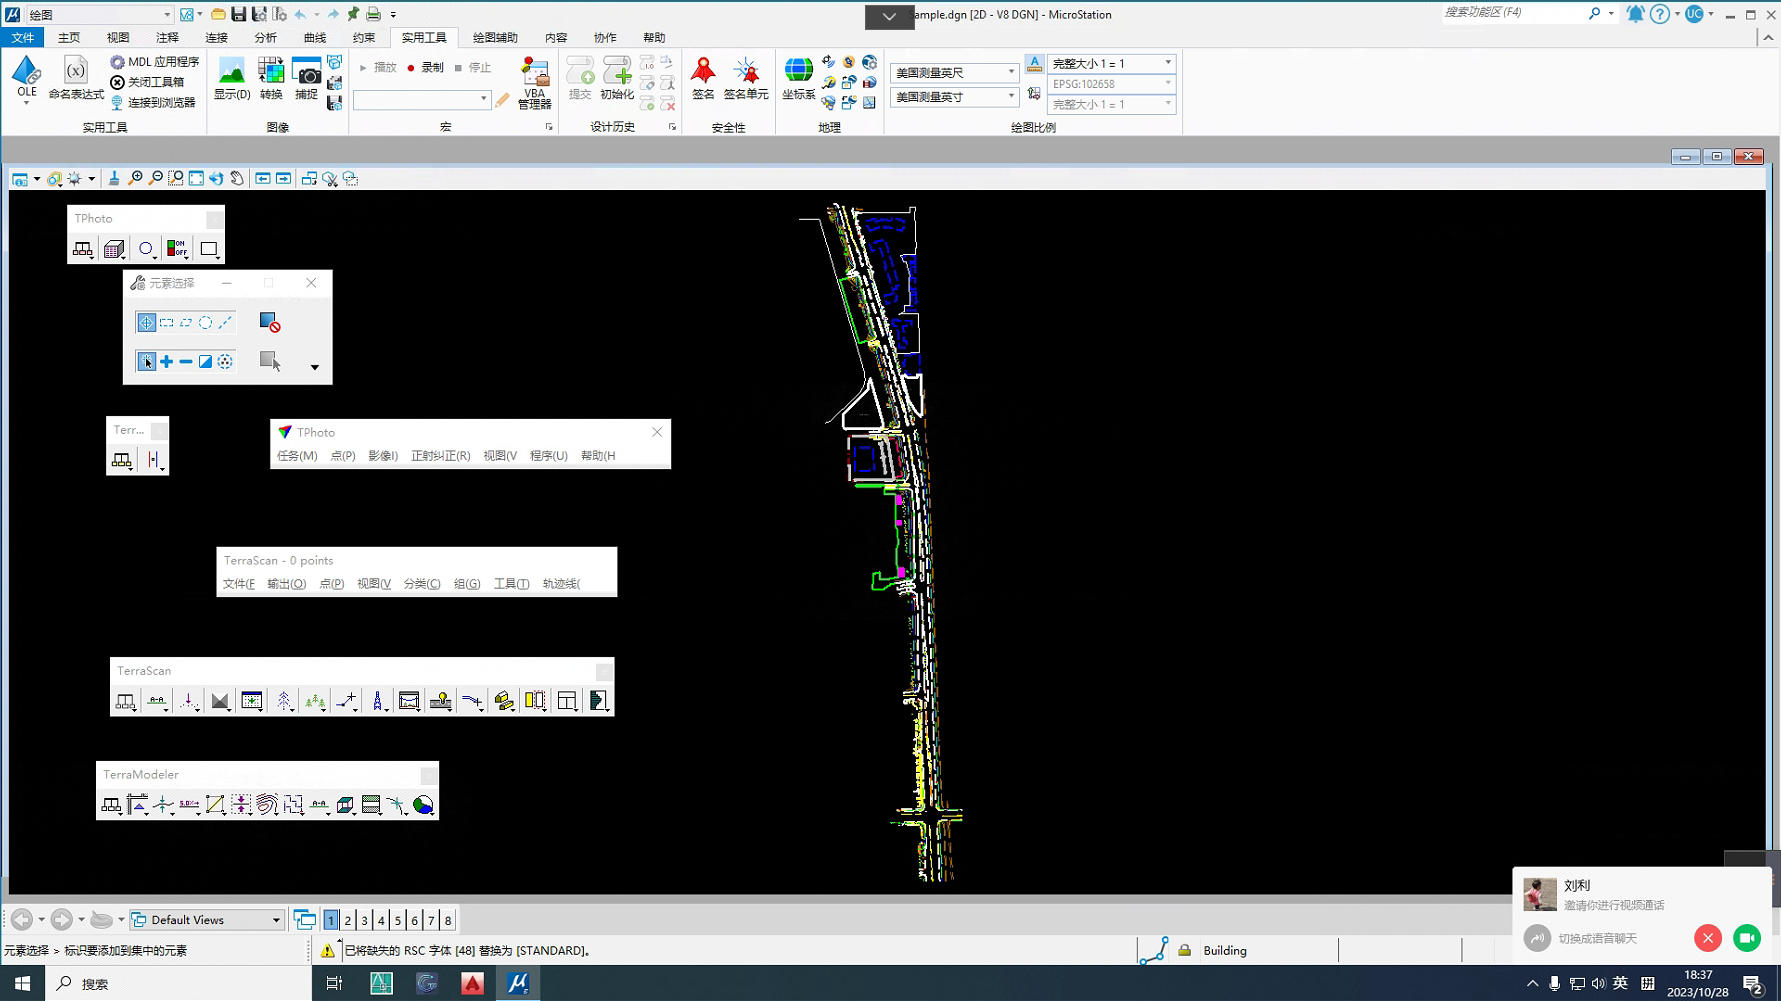This screenshot has width=1781, height=1001.
Task: Toggle view 3 button
Action: pos(365,920)
